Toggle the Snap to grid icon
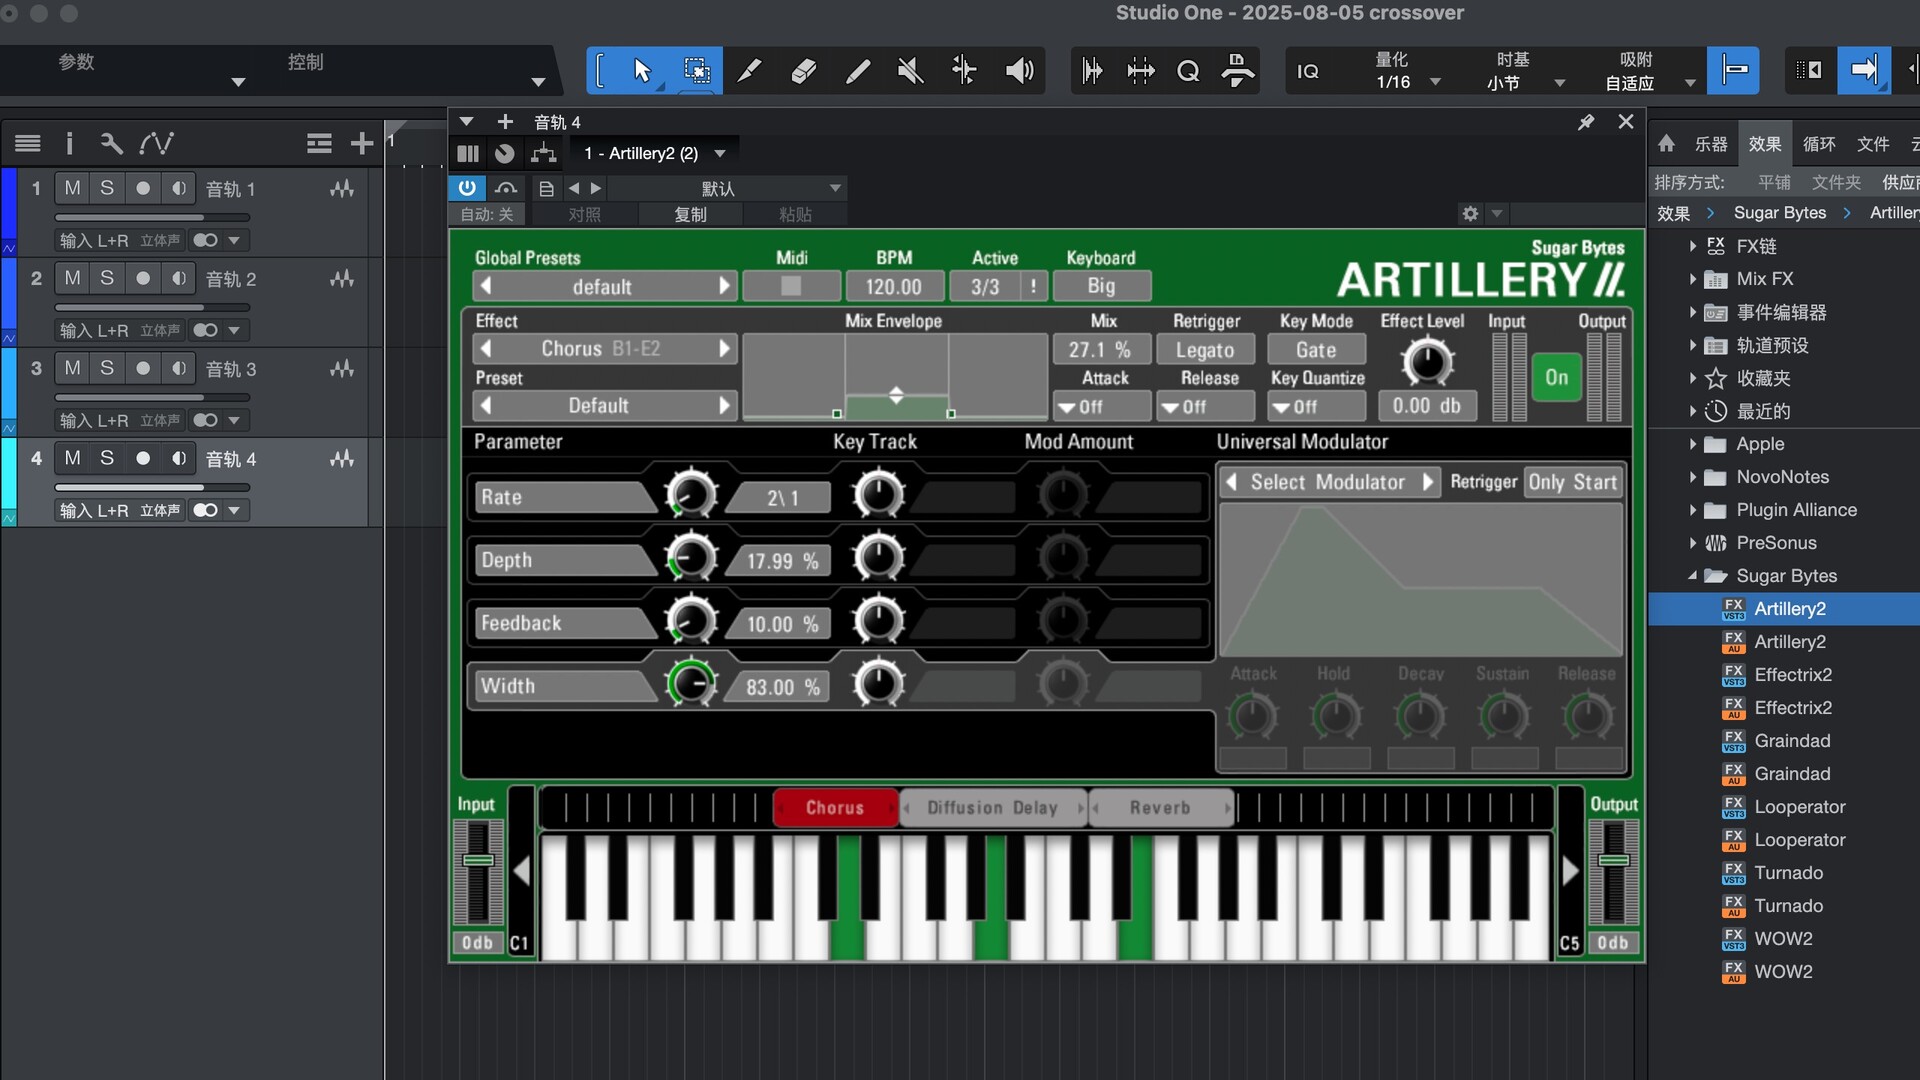This screenshot has width=1920, height=1080. point(1733,70)
